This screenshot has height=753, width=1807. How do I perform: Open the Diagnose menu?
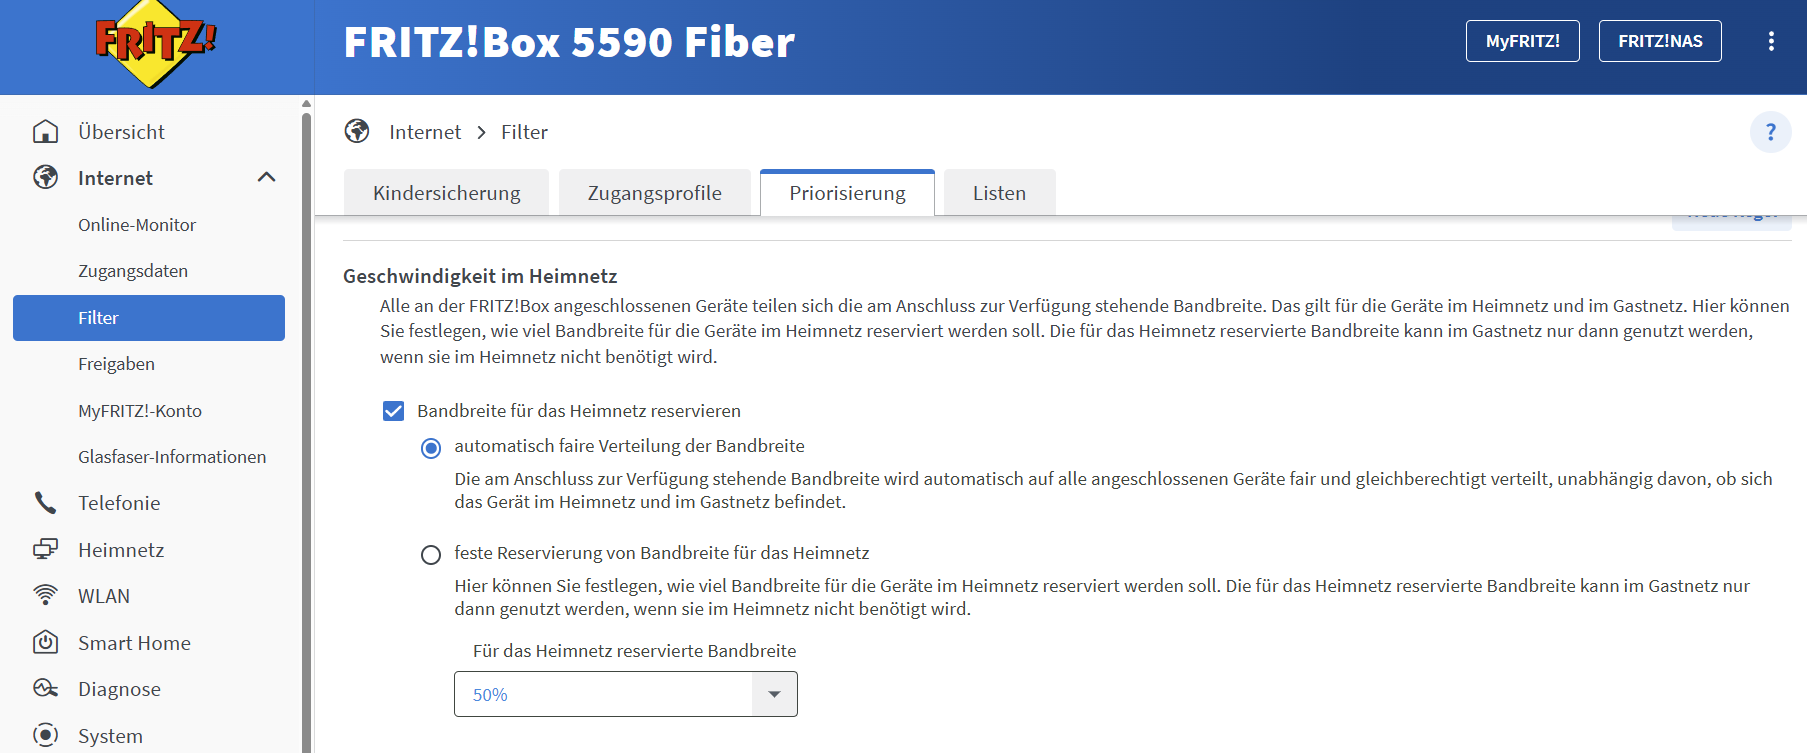[x=119, y=689]
